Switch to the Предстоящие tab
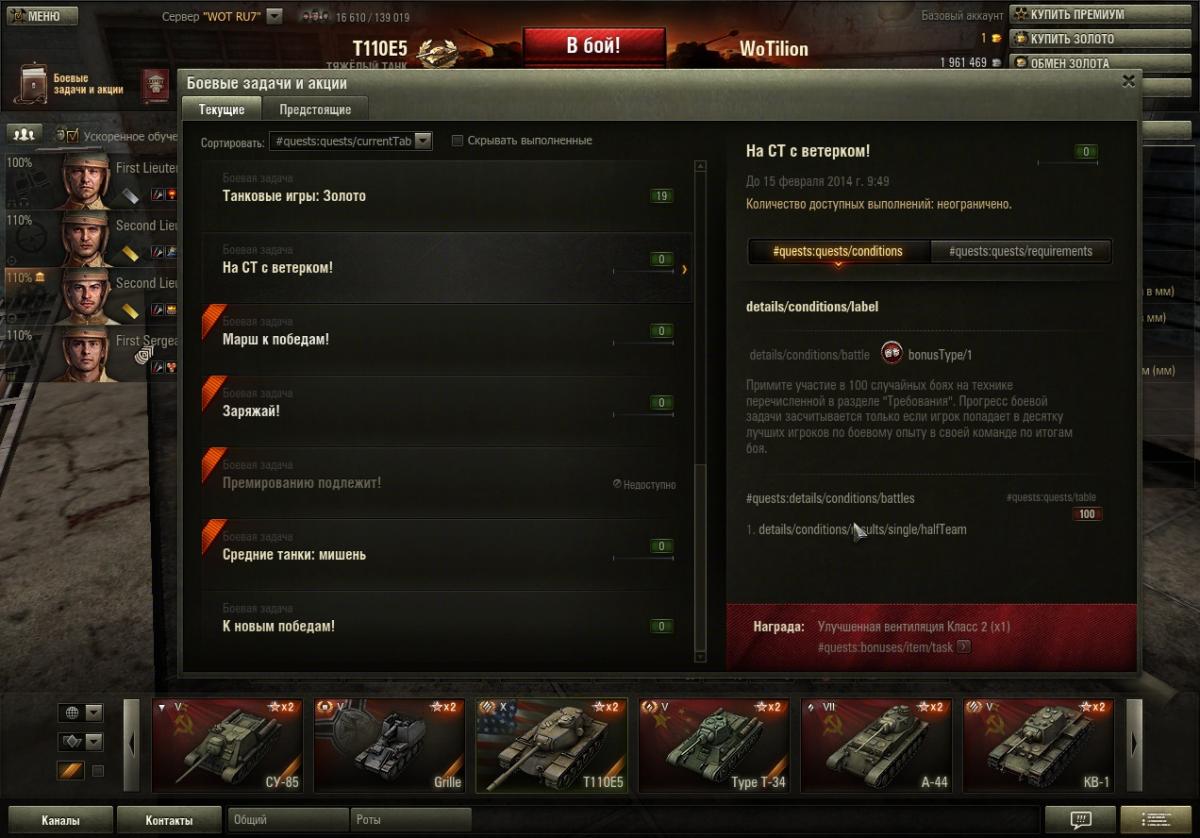The image size is (1200, 838). (x=315, y=109)
